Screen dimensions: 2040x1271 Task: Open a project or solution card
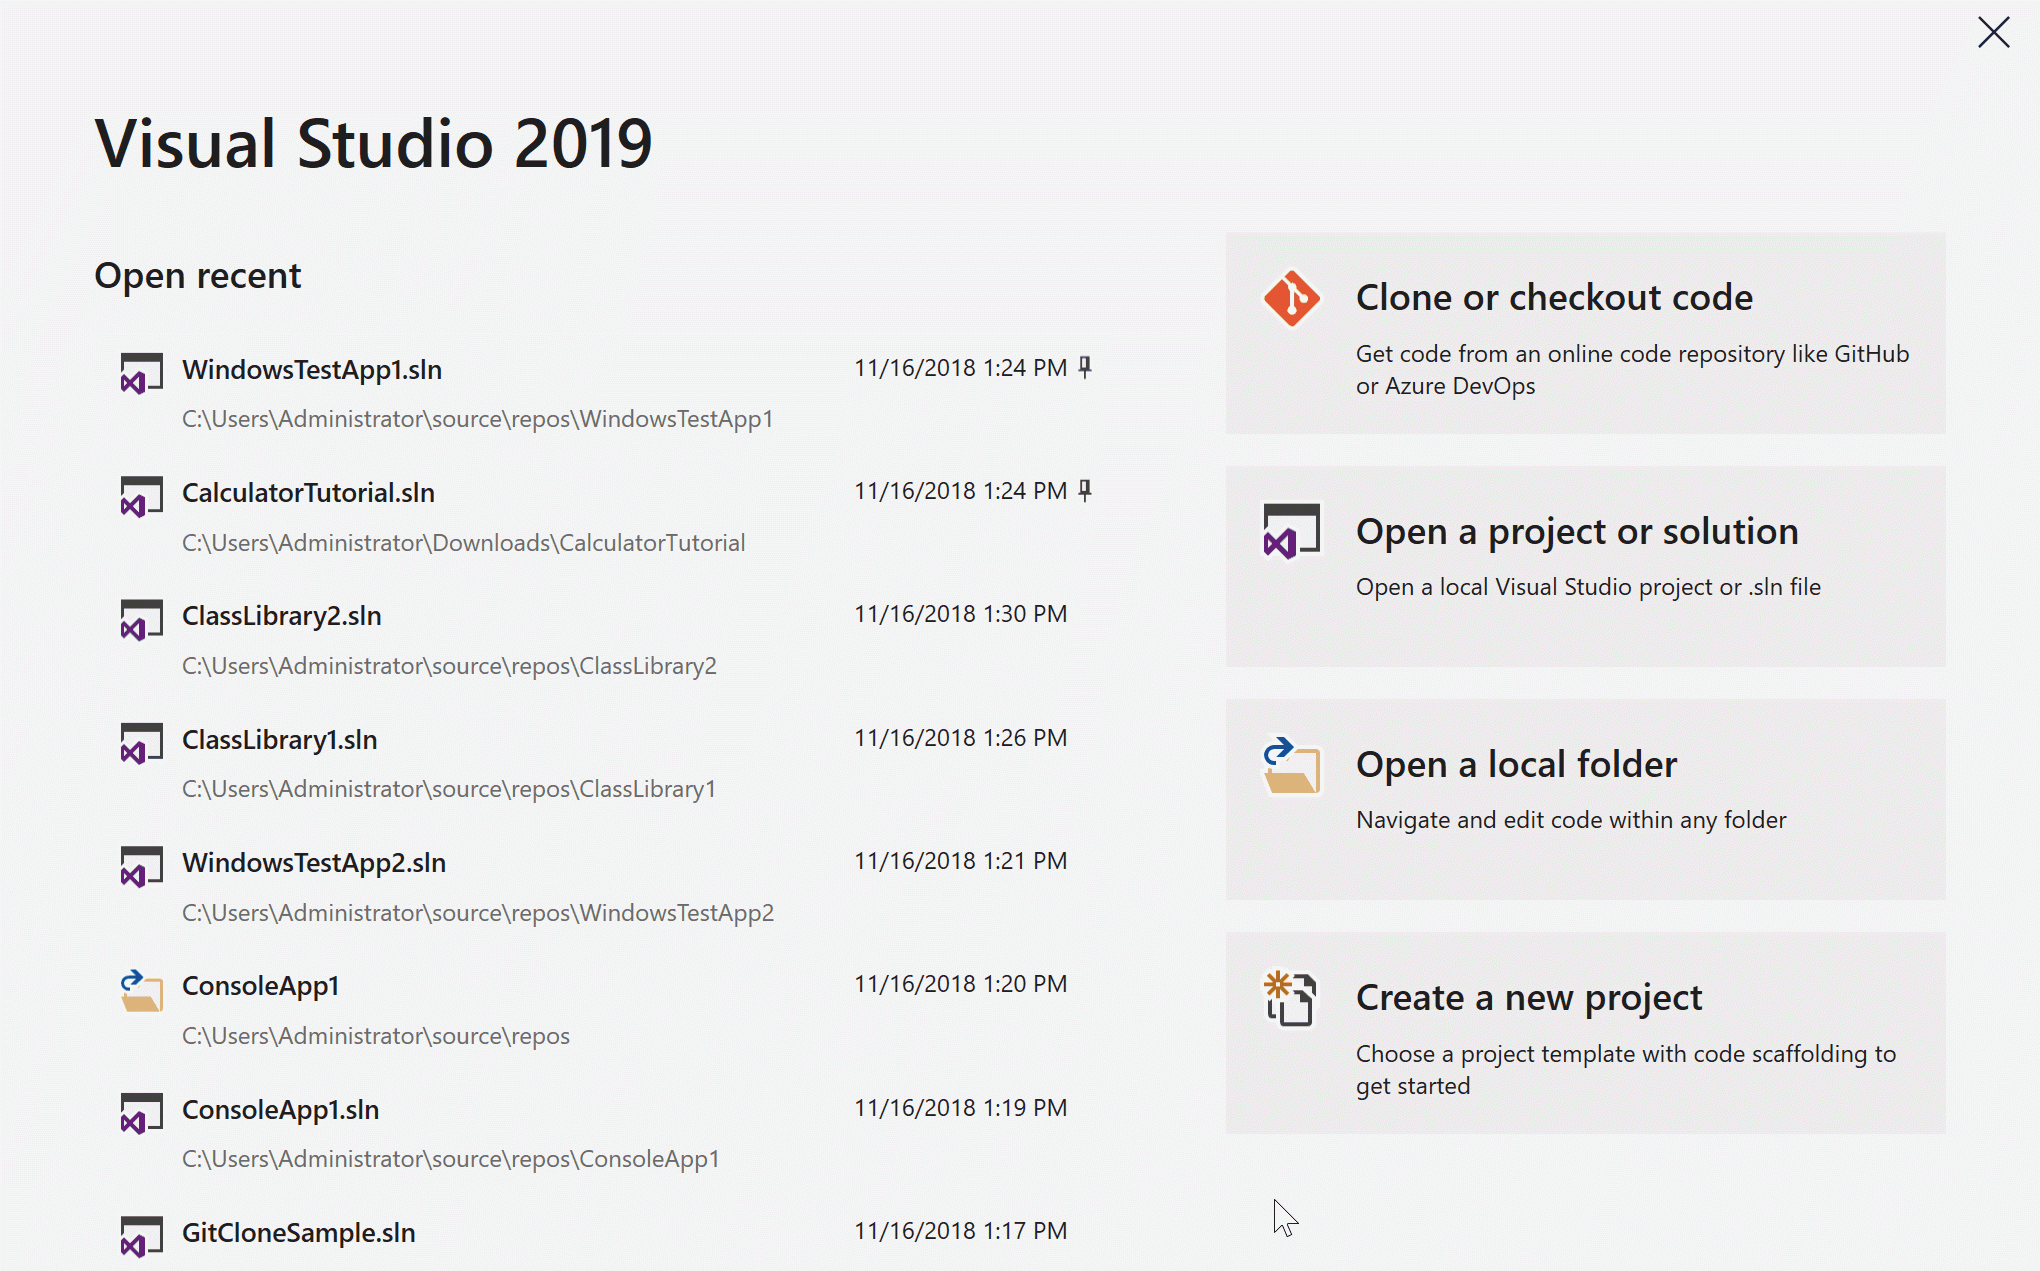click(x=1585, y=566)
